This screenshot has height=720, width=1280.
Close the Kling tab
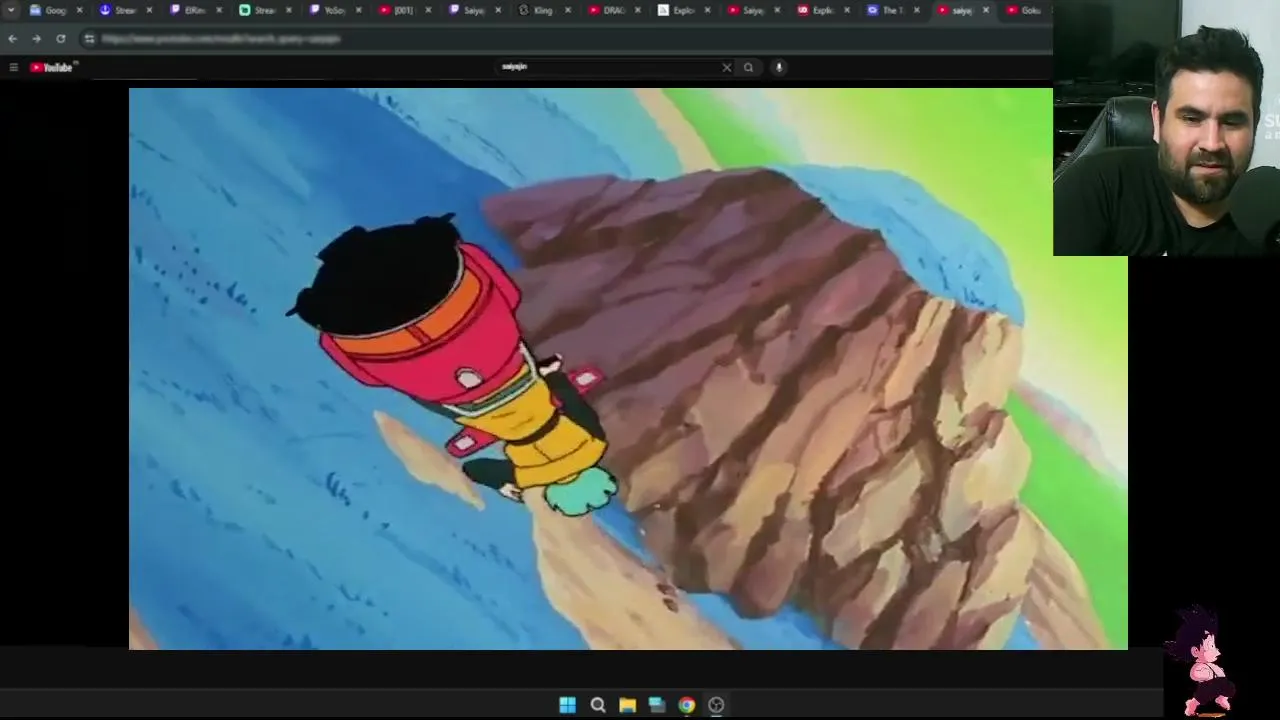568,10
